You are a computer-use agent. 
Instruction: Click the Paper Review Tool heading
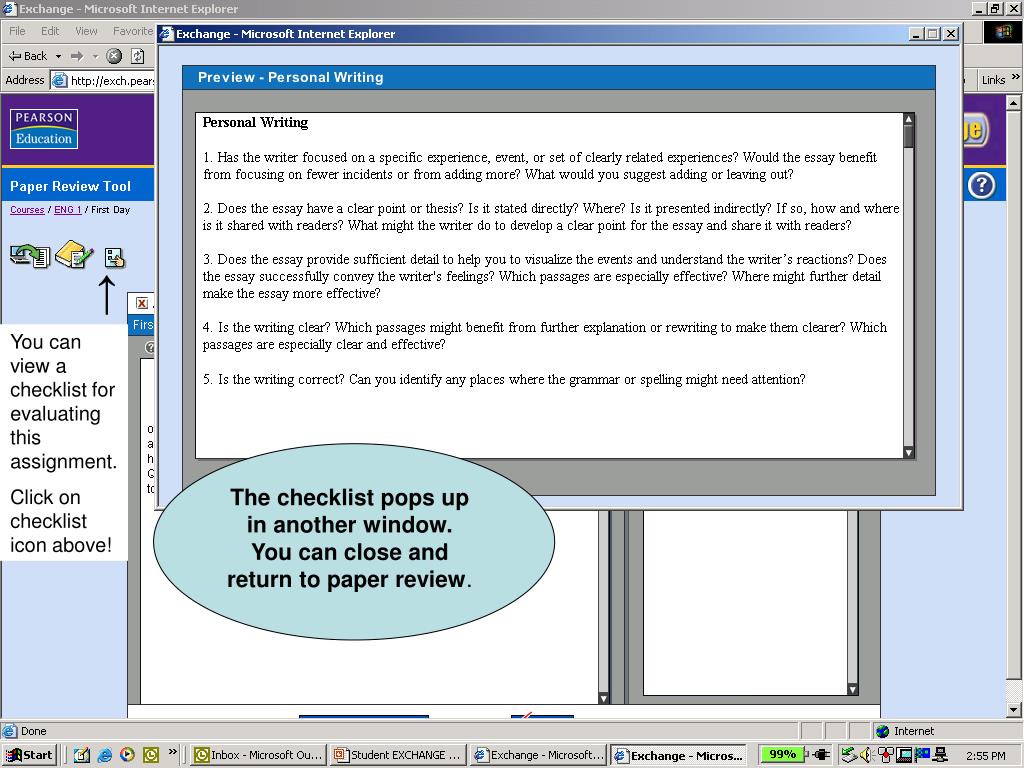71,186
